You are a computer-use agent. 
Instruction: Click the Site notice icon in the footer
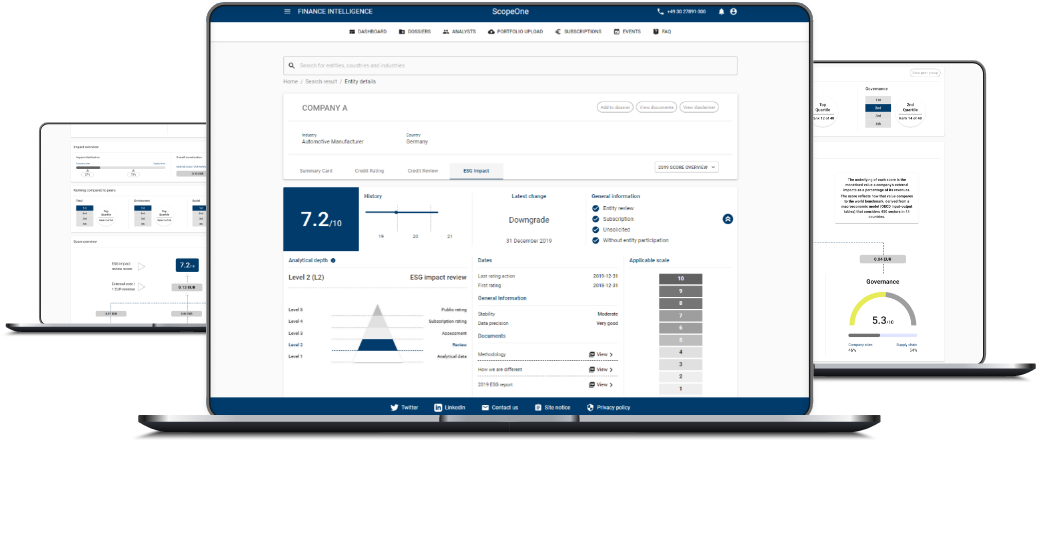(x=538, y=408)
